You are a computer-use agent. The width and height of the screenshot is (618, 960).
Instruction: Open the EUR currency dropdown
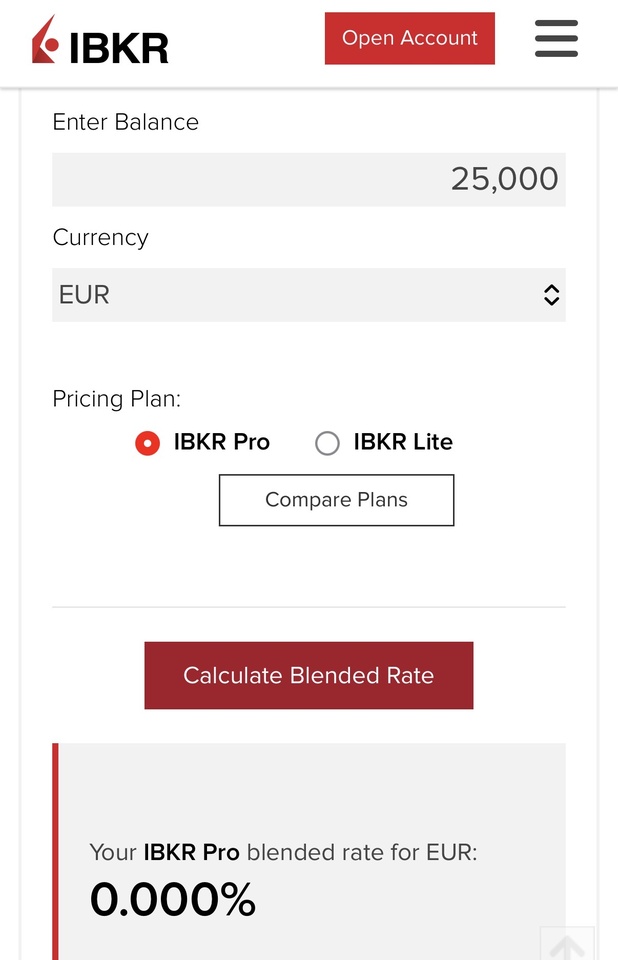pos(300,295)
